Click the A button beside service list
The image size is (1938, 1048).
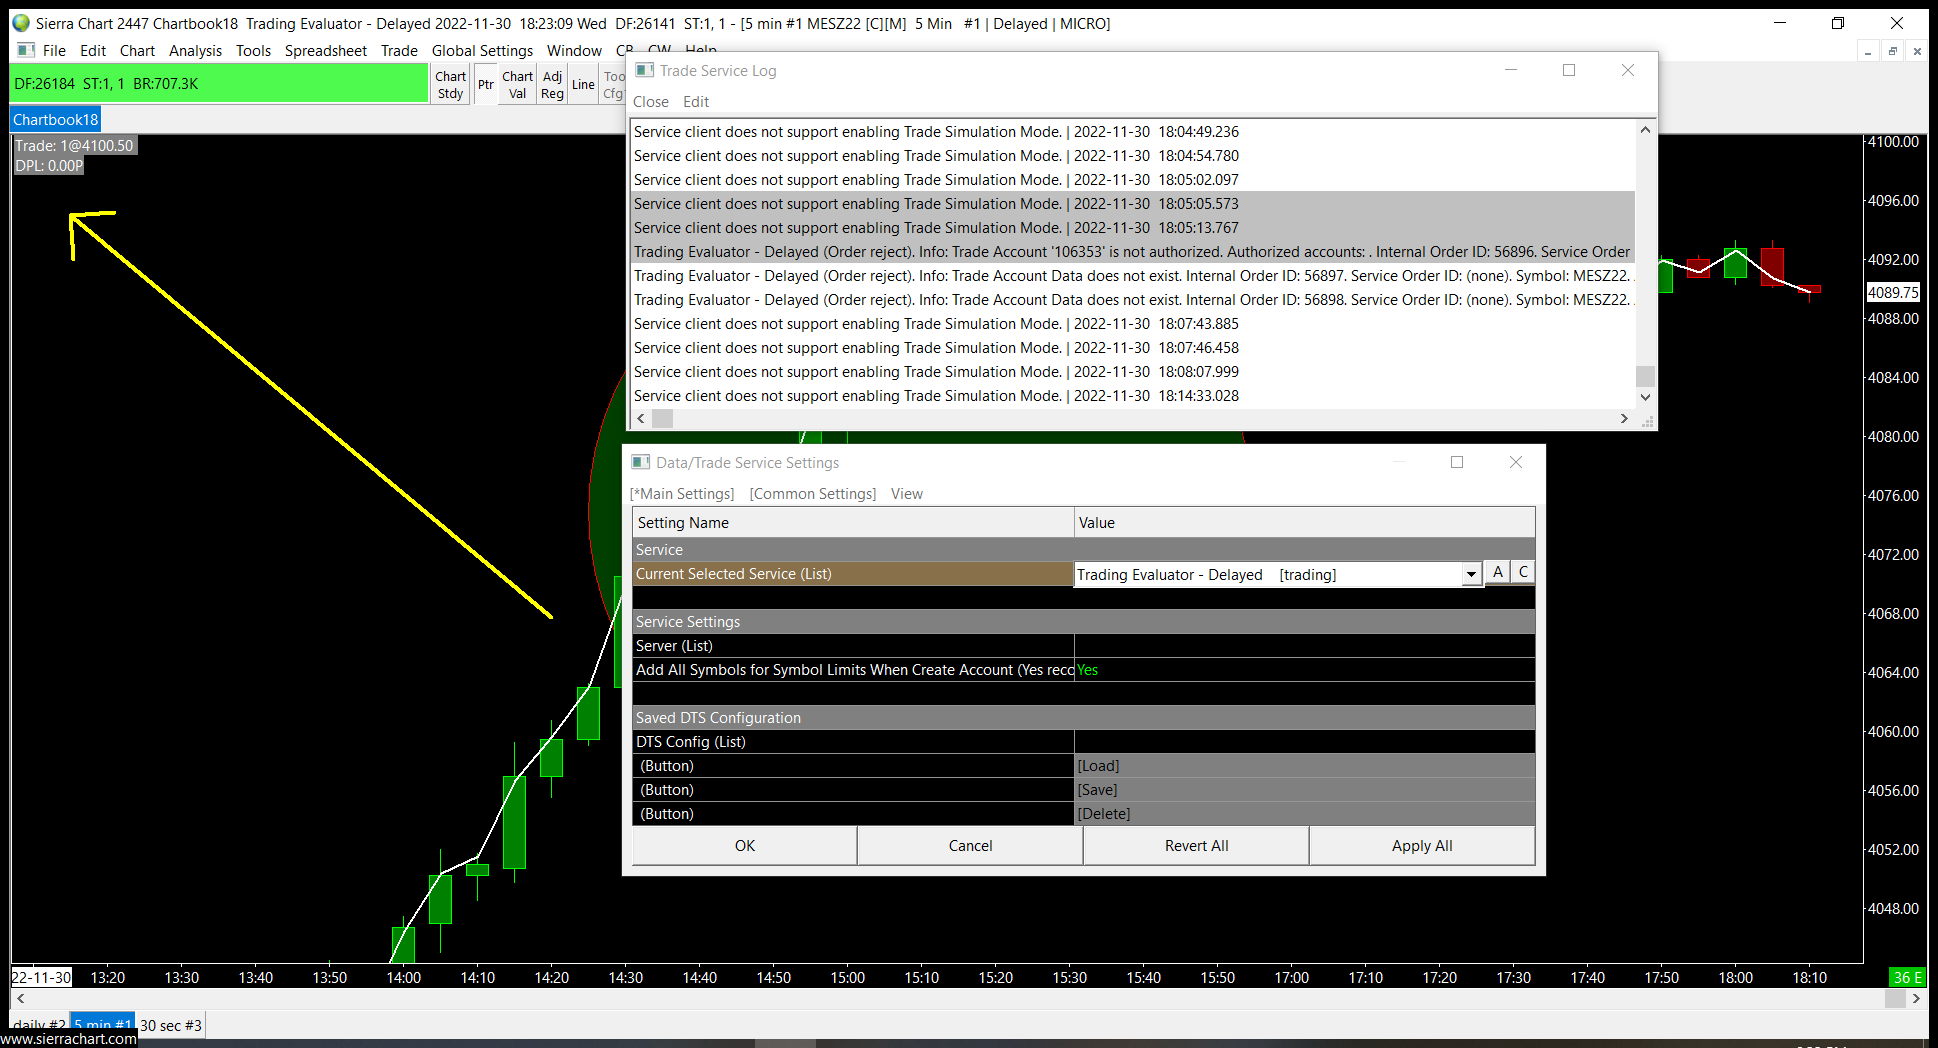tap(1498, 572)
